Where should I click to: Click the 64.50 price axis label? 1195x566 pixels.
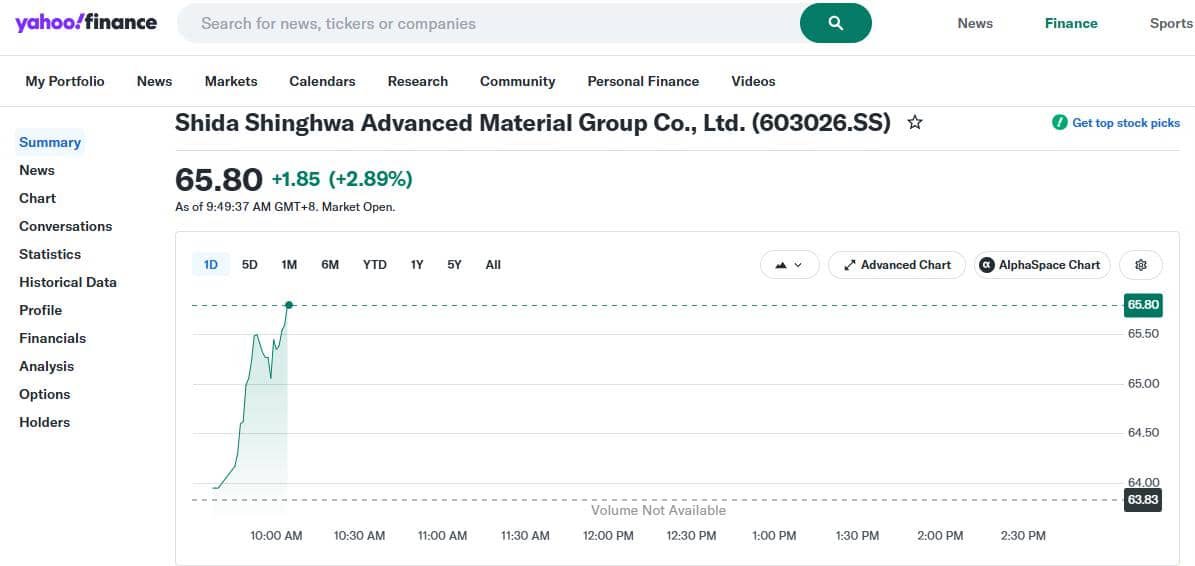coord(1143,433)
